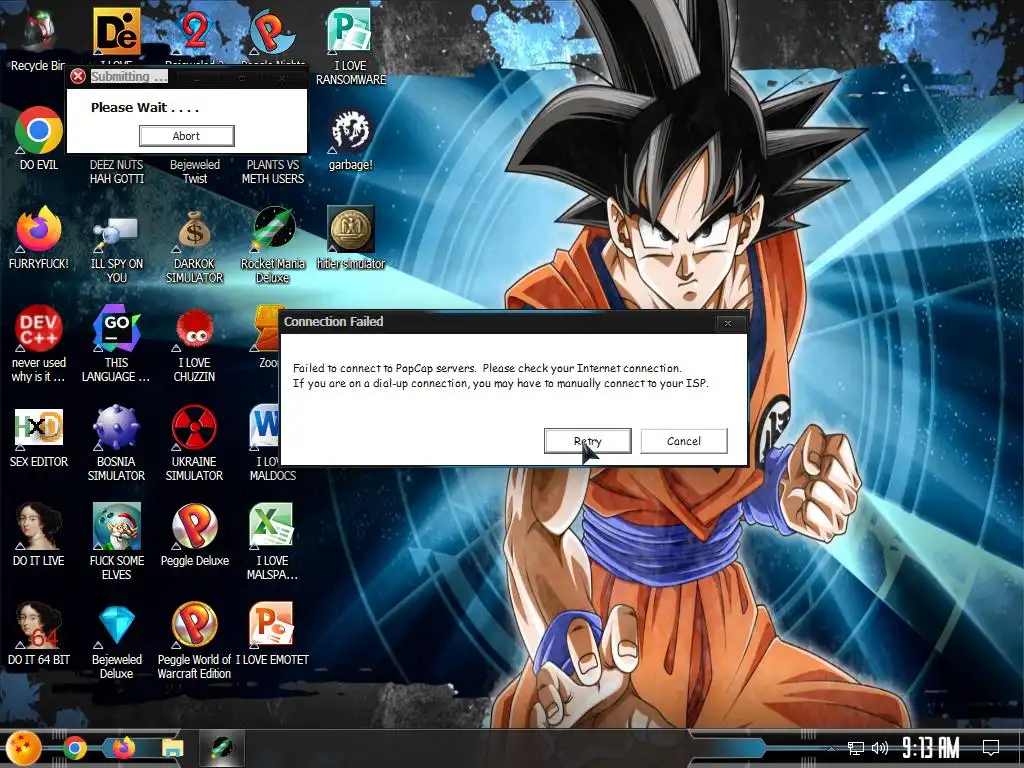Open the Peggle Nights icon at top

pos(273,31)
